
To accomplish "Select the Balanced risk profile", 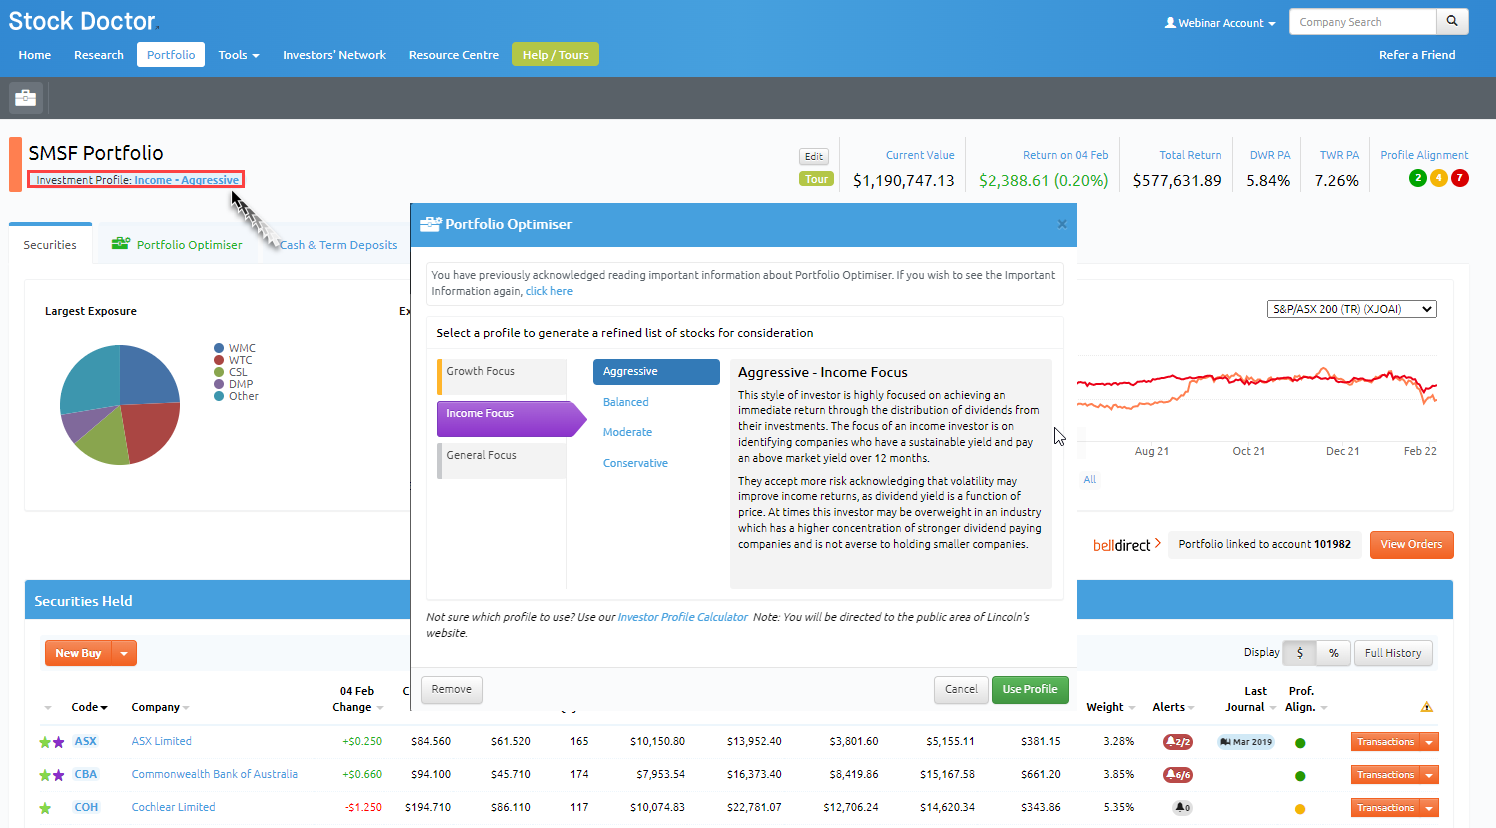I will coord(626,402).
